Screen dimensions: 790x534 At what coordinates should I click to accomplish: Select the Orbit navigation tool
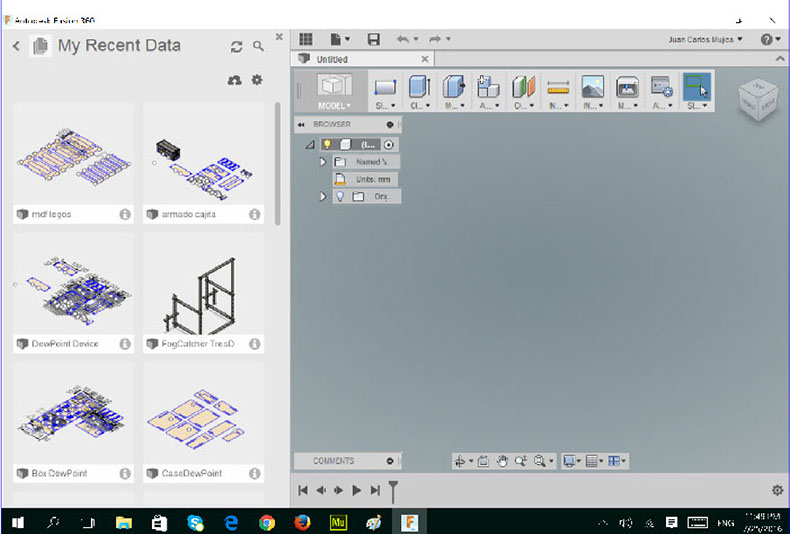[x=460, y=461]
